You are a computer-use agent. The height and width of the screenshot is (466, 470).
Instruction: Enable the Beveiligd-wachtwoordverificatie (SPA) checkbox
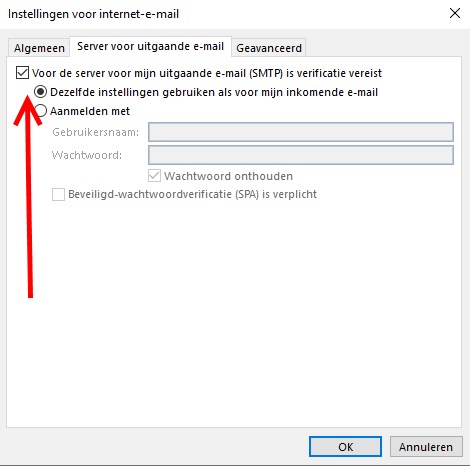(x=58, y=194)
